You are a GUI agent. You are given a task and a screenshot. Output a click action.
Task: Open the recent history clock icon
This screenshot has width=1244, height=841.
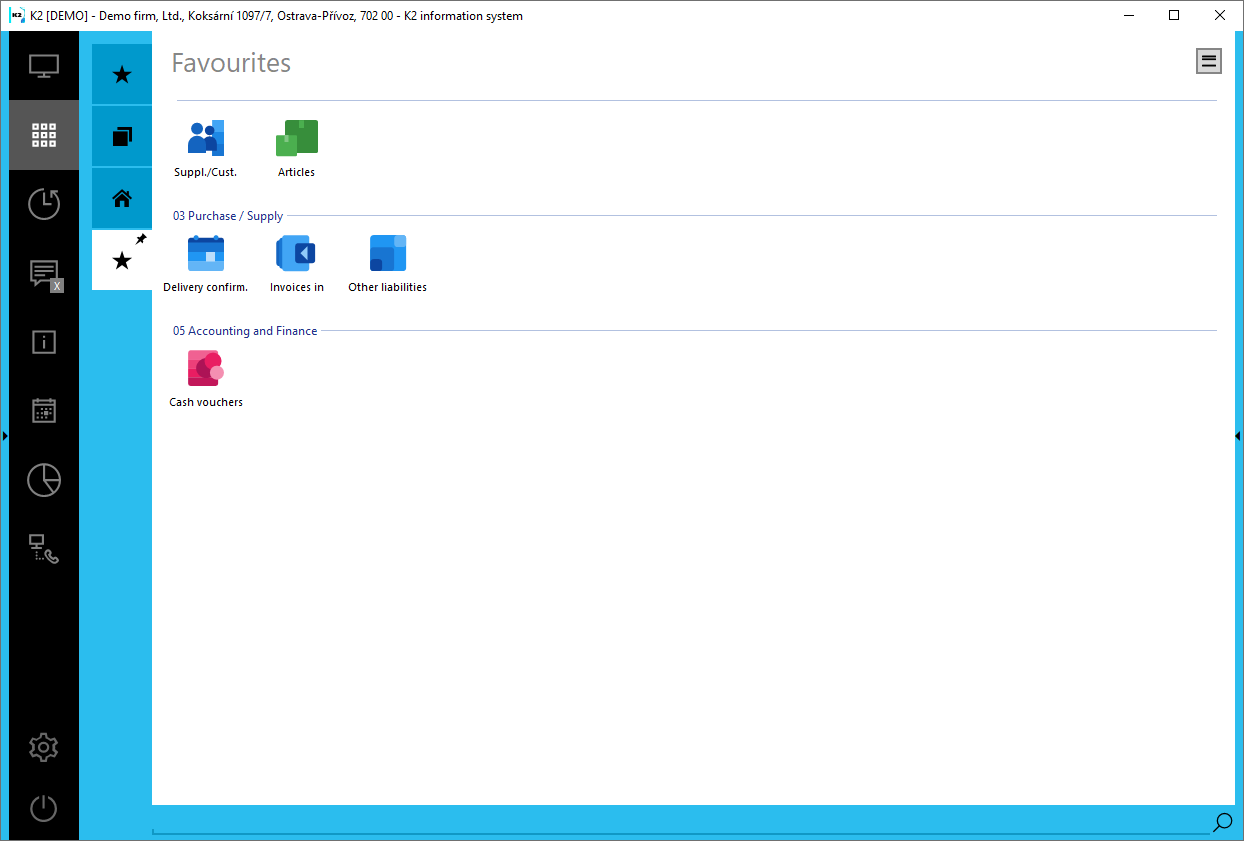click(x=44, y=204)
